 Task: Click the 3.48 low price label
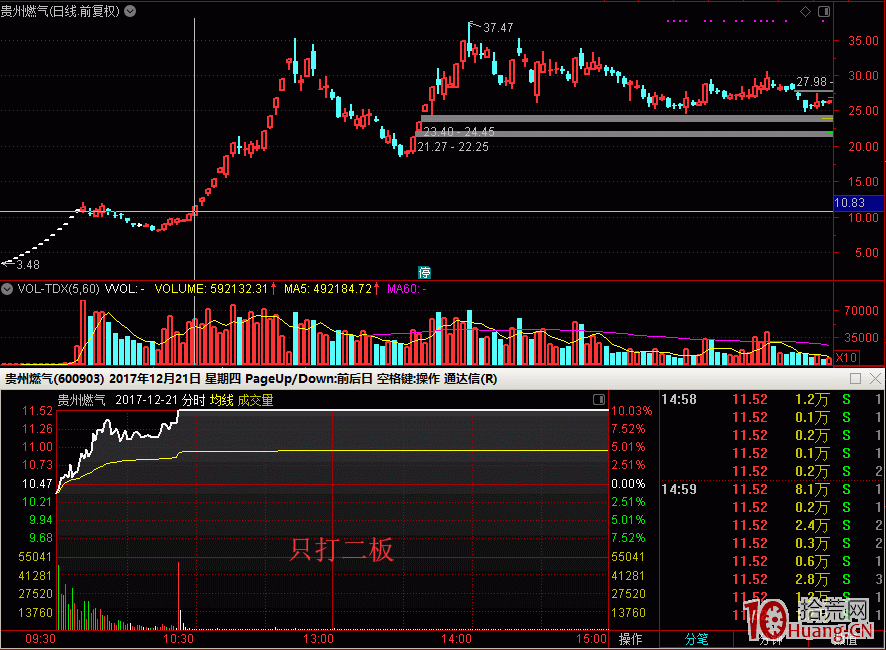pos(28,265)
